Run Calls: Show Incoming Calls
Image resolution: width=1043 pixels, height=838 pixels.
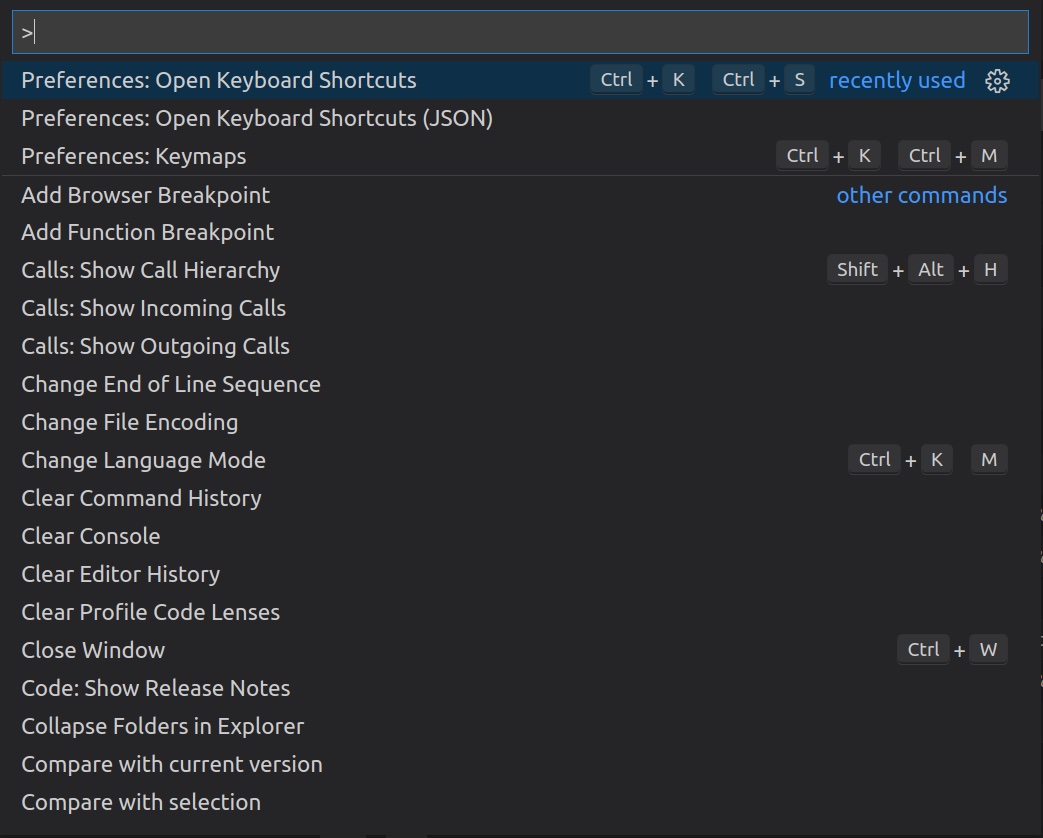point(154,309)
